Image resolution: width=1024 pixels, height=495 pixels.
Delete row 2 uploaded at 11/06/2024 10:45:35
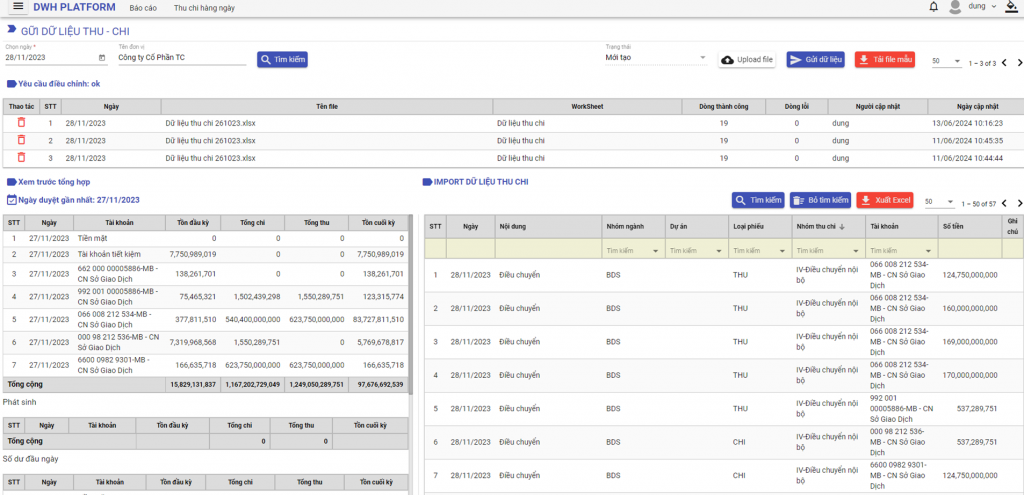22,140
